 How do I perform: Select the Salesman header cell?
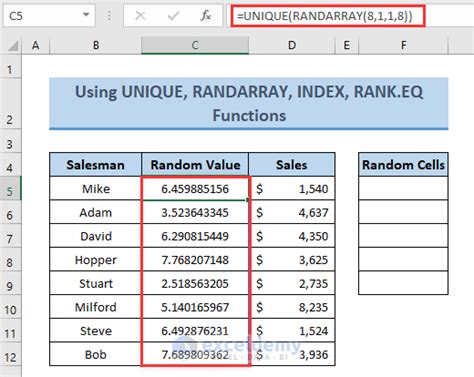pyautogui.click(x=95, y=165)
